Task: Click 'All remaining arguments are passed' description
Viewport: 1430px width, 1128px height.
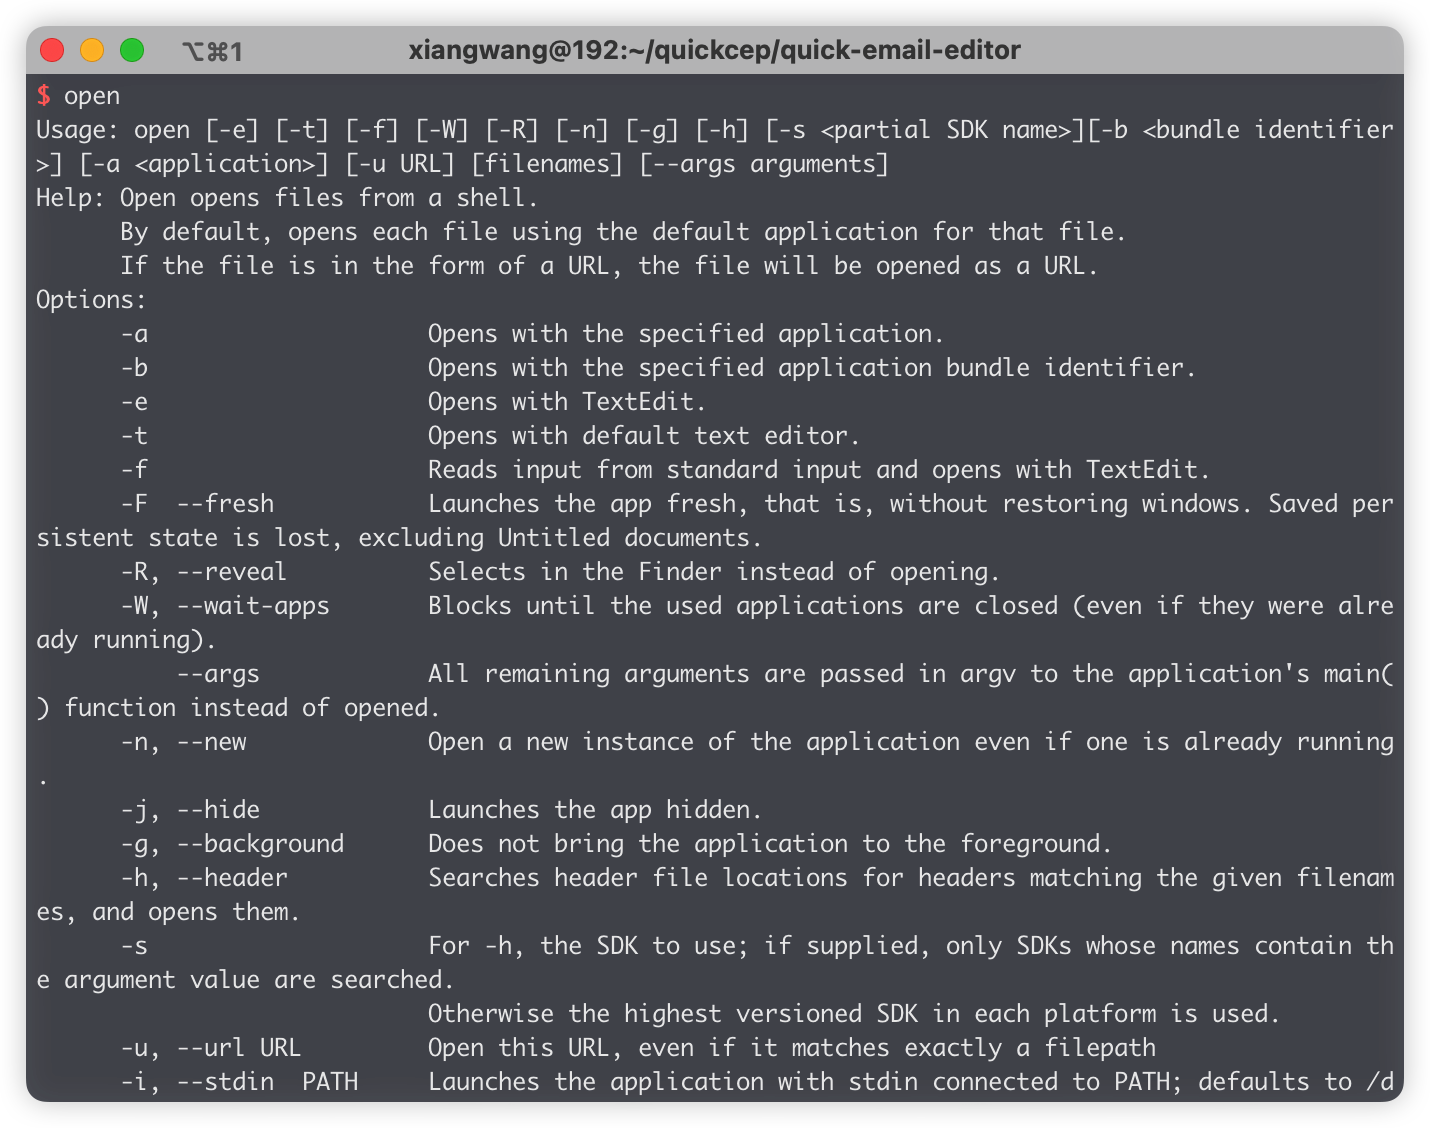Action: tap(910, 674)
